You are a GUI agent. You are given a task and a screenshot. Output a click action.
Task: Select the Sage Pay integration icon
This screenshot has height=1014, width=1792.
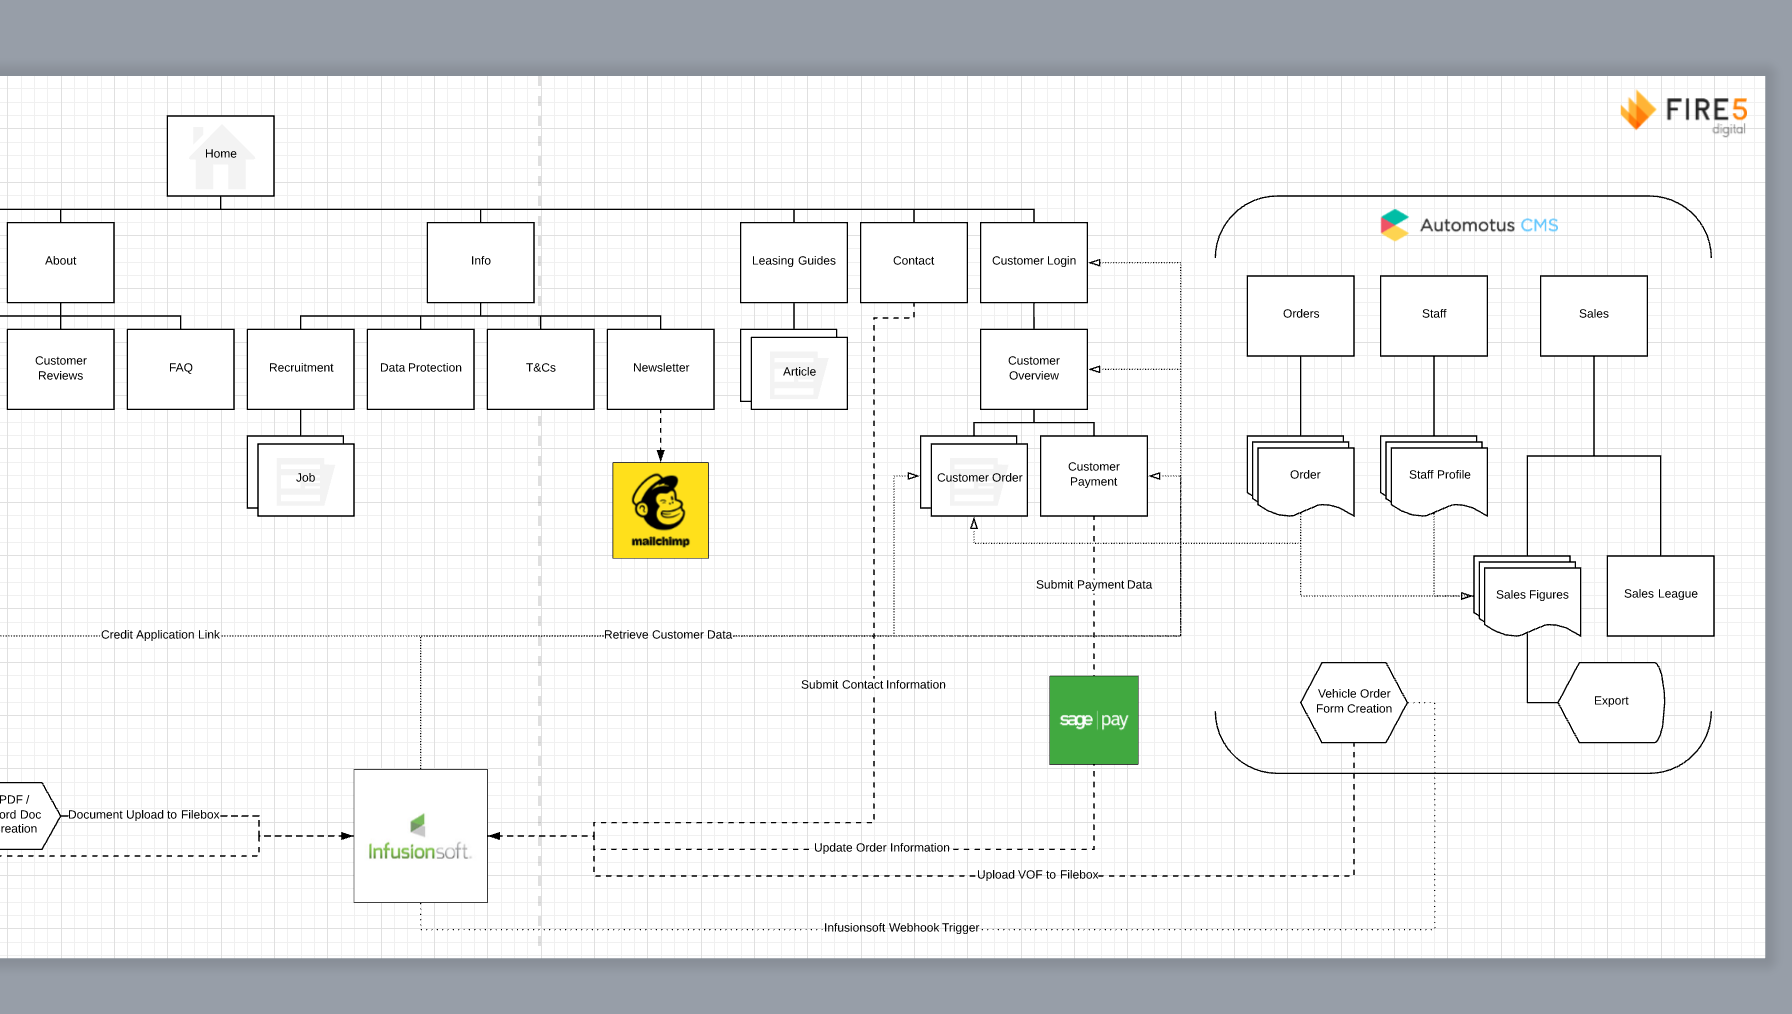(x=1092, y=719)
